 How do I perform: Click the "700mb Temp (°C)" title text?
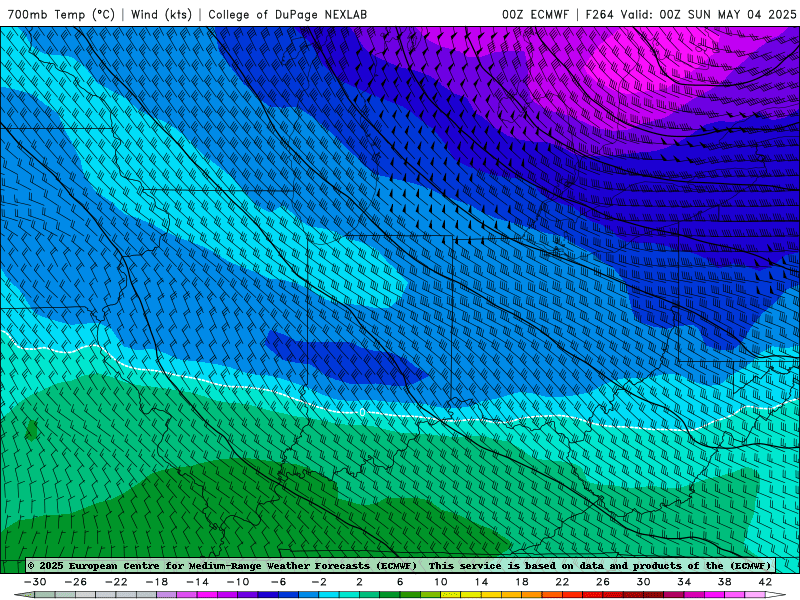pos(61,14)
